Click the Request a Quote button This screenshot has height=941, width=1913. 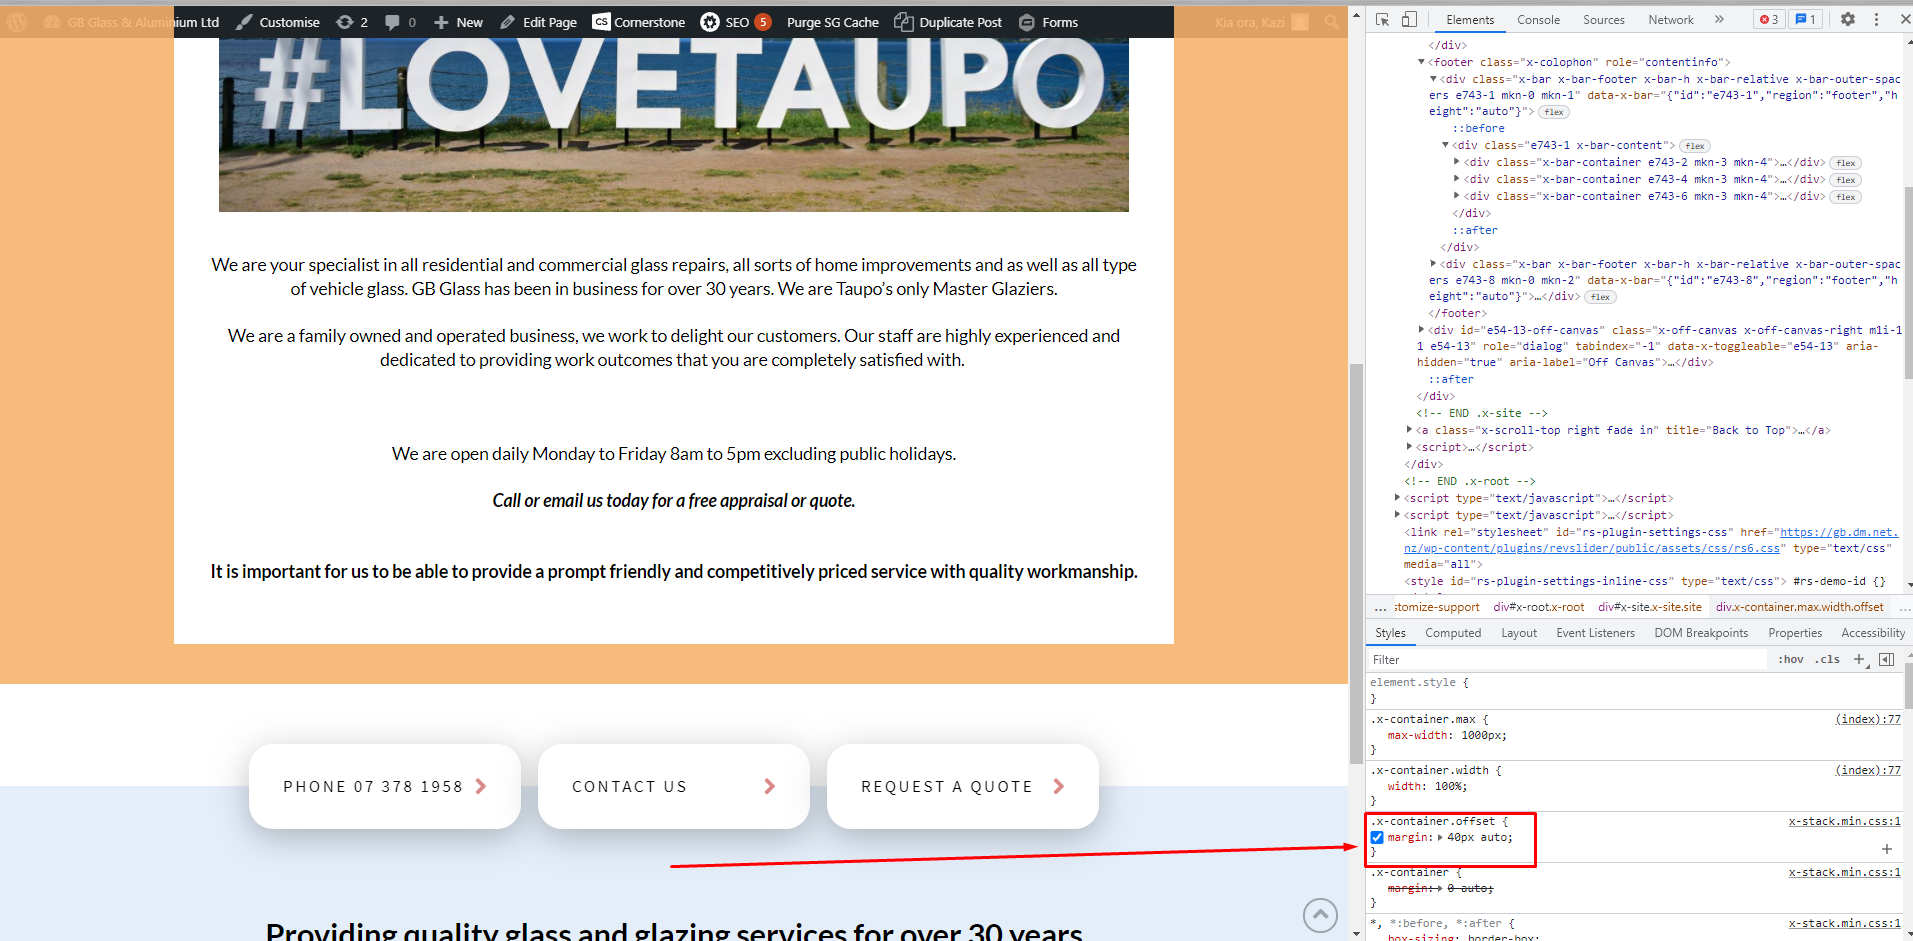pyautogui.click(x=962, y=786)
